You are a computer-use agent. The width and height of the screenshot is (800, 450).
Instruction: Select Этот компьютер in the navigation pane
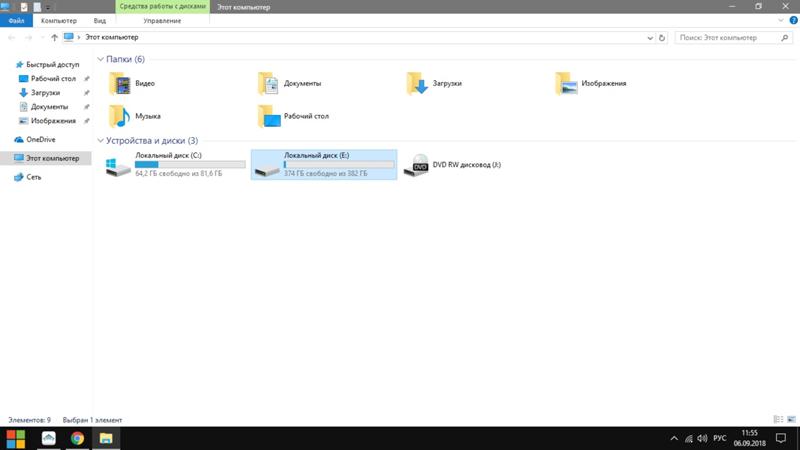(x=46, y=158)
